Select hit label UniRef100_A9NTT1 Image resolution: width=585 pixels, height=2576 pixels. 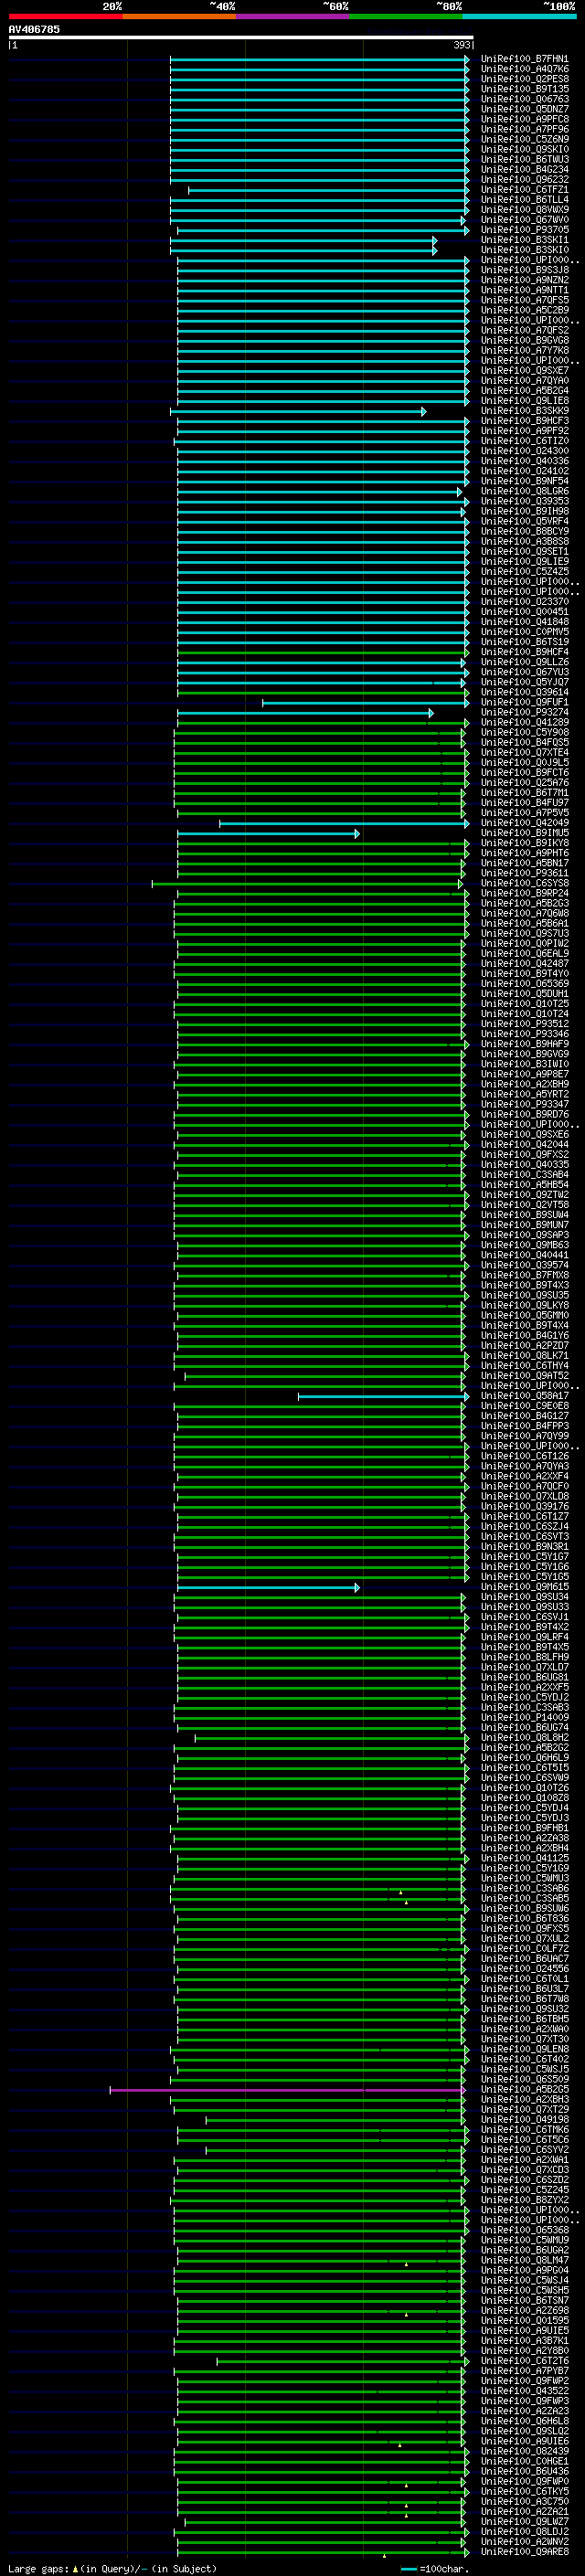click(x=524, y=291)
